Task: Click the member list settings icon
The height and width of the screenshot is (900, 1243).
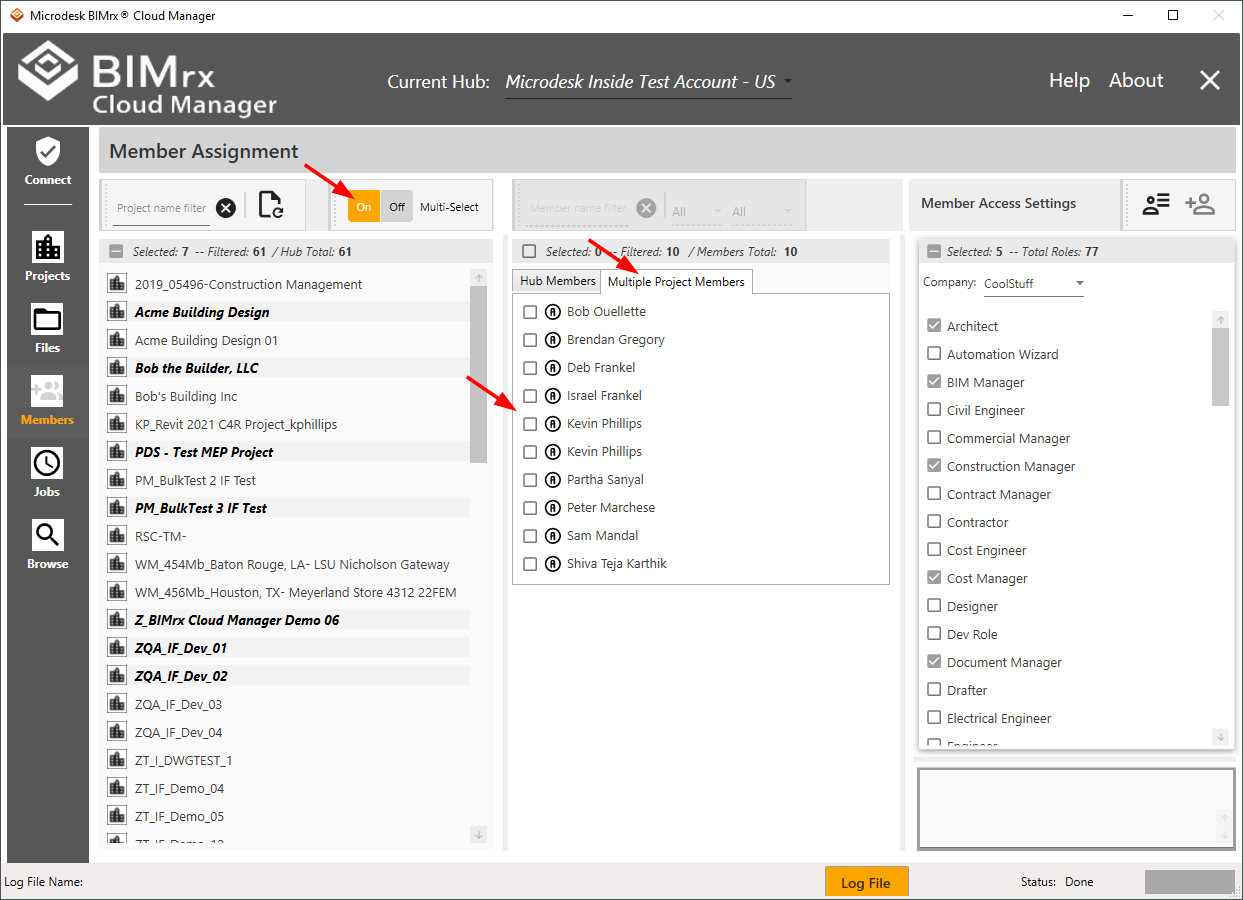Action: coord(1156,204)
